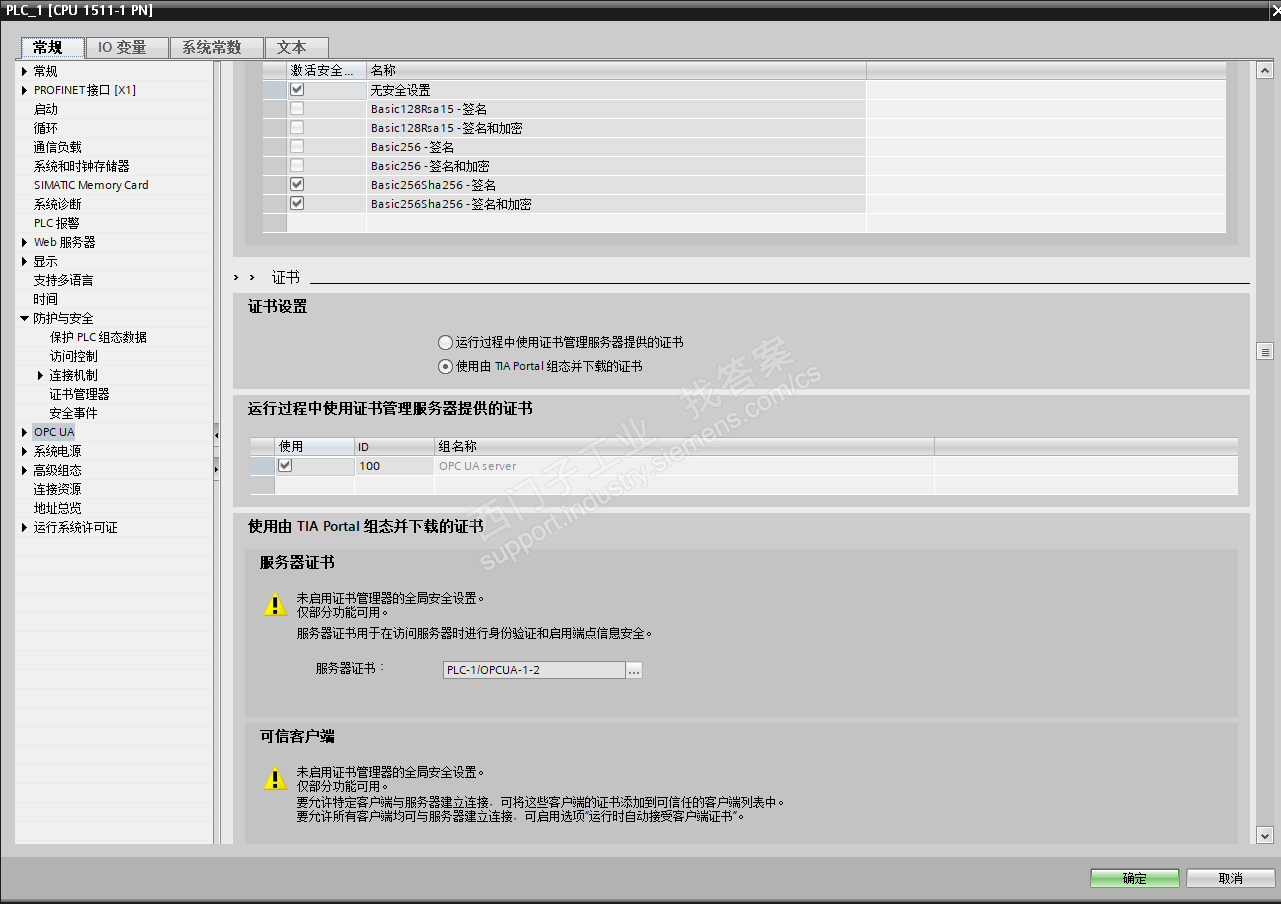This screenshot has height=904, width=1281.
Task: Click the 名称 column header in the security policy table
Action: pyautogui.click(x=616, y=70)
